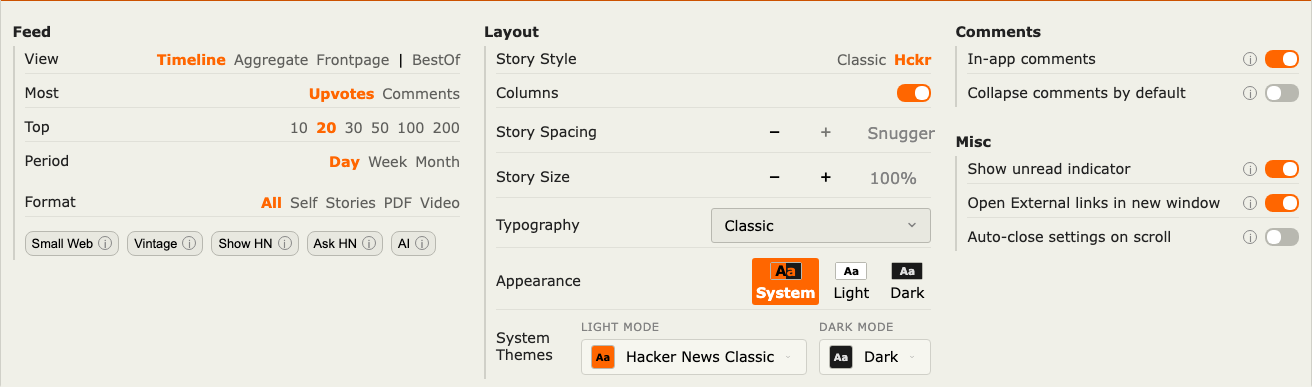Click the orange Hacker News Classic swatch
This screenshot has width=1312, height=387.
(x=603, y=357)
